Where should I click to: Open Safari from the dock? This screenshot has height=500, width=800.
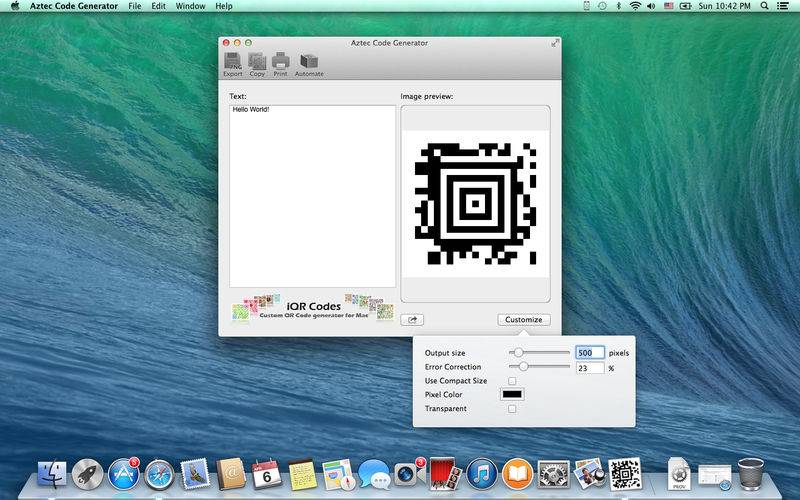click(159, 473)
